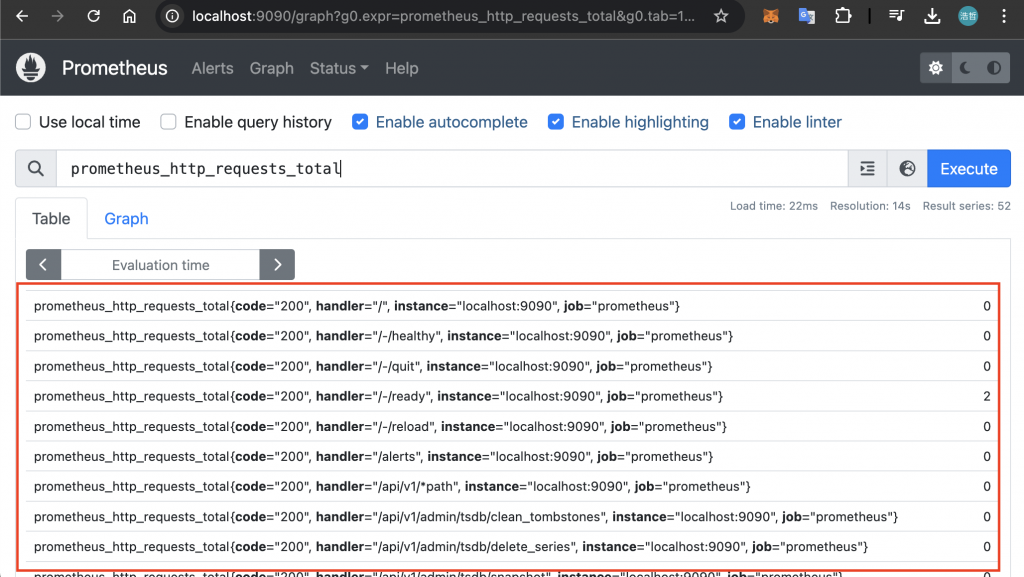Screen dimensions: 1024x577
Task: Select the handler="/" result row
Action: click(512, 305)
